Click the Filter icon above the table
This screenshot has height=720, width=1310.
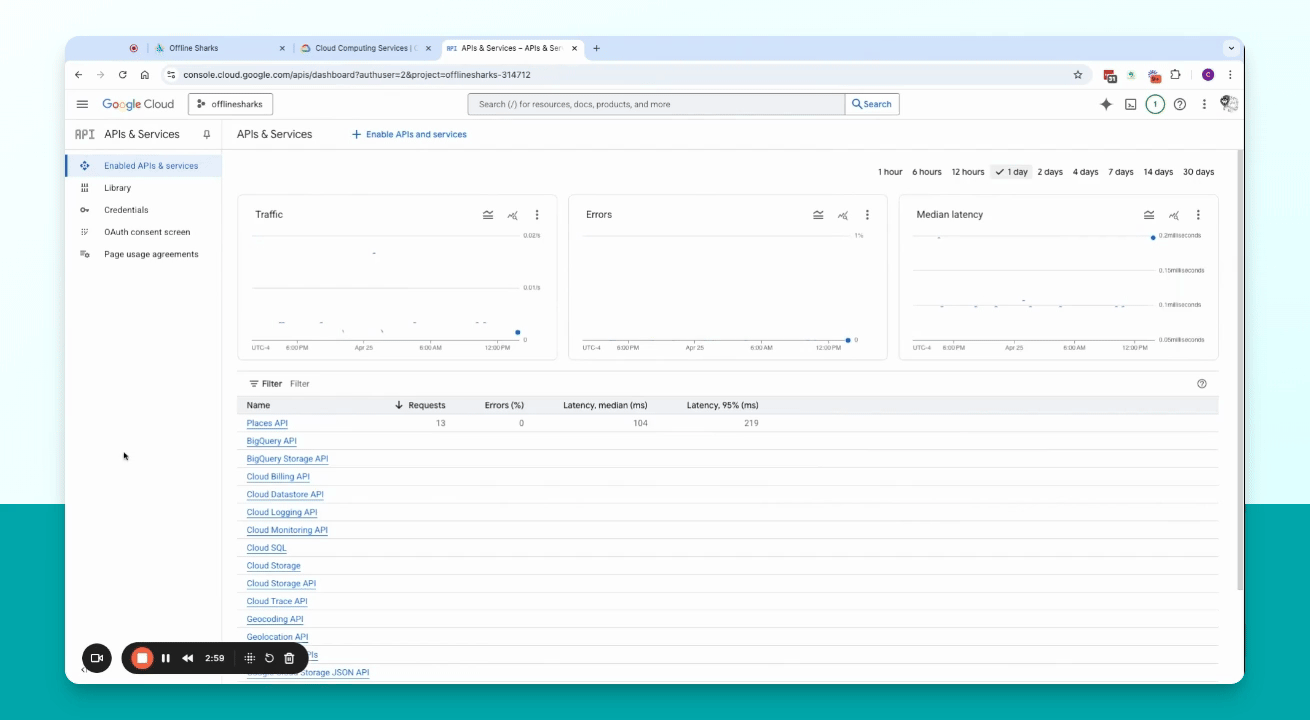254,384
